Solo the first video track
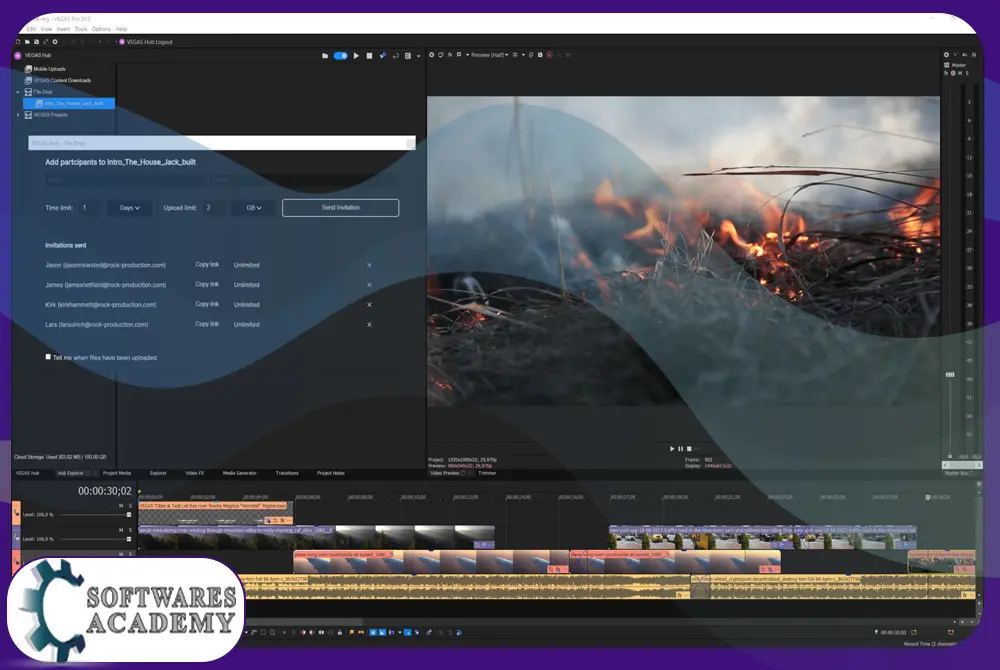Viewport: 1000px width, 670px height. [129, 506]
